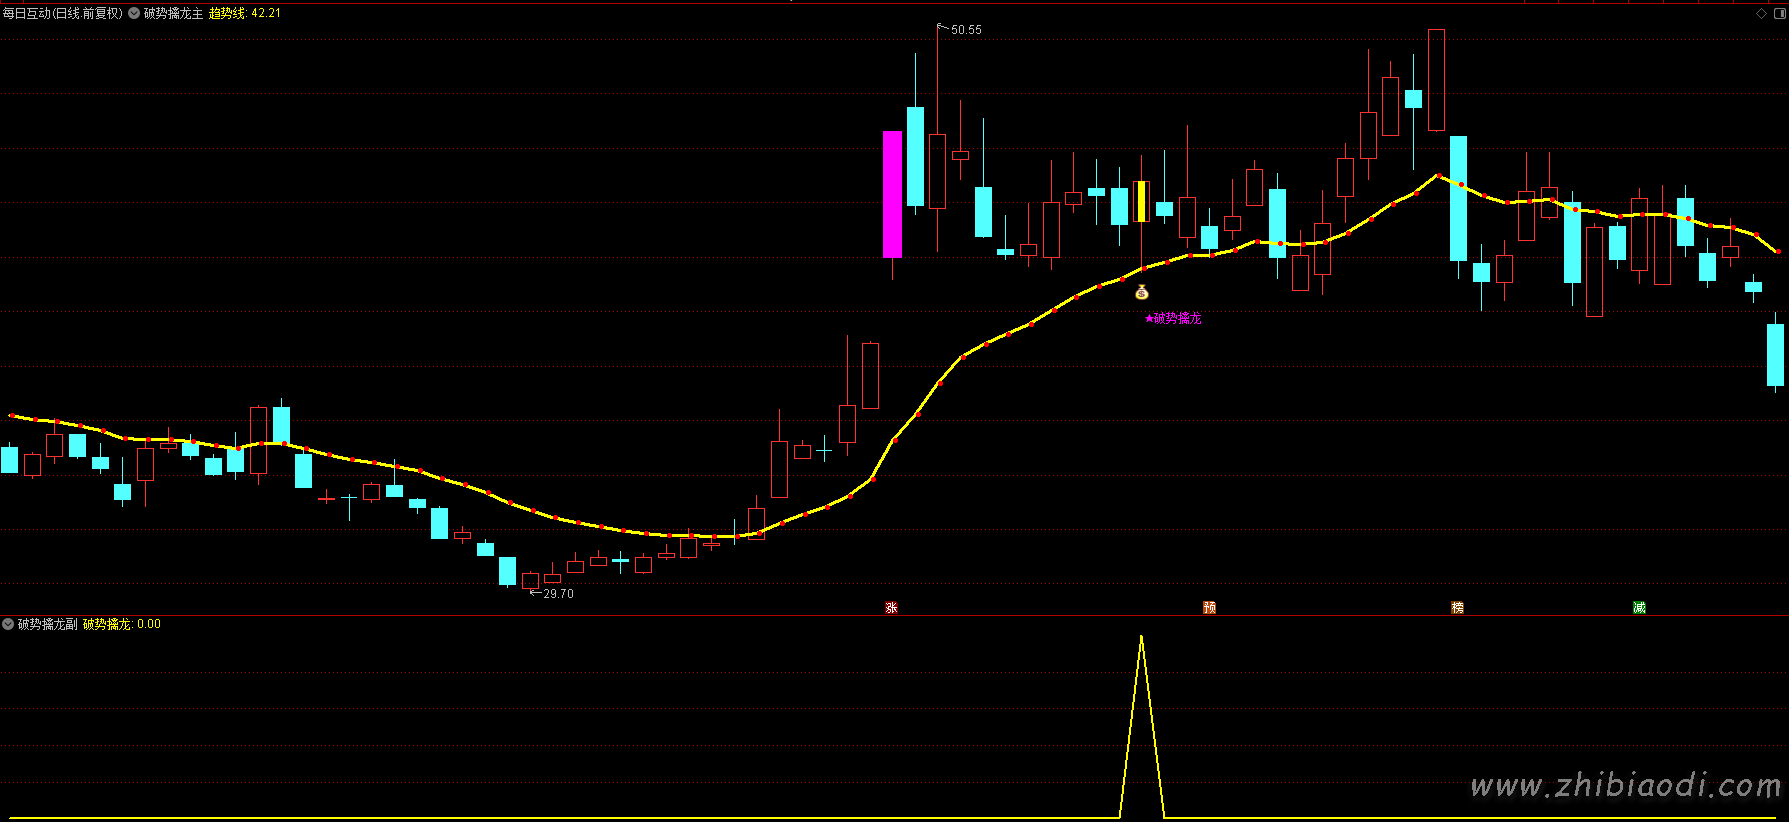Click the 每日互动 stock title label
The image size is (1789, 822).
click(x=62, y=13)
